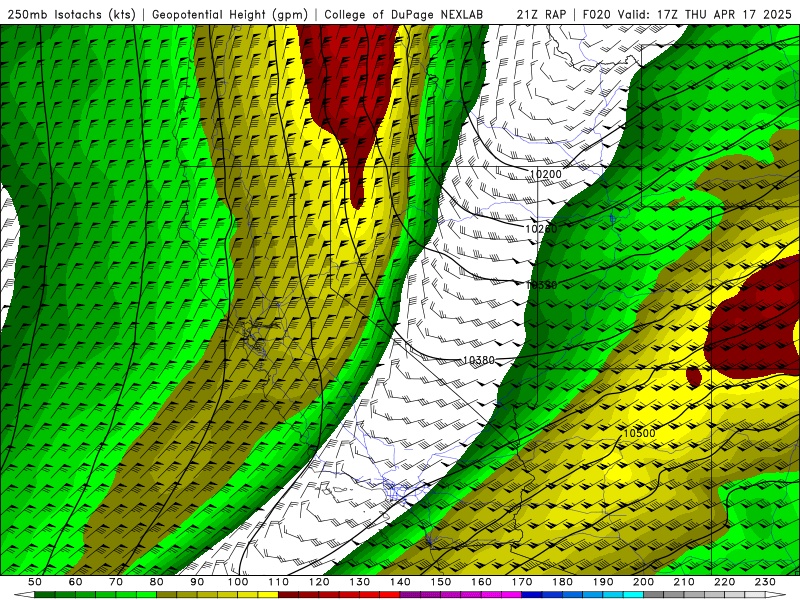This screenshot has height=600, width=800.
Task: Click the 190 value on the color scale
Action: tap(603, 582)
